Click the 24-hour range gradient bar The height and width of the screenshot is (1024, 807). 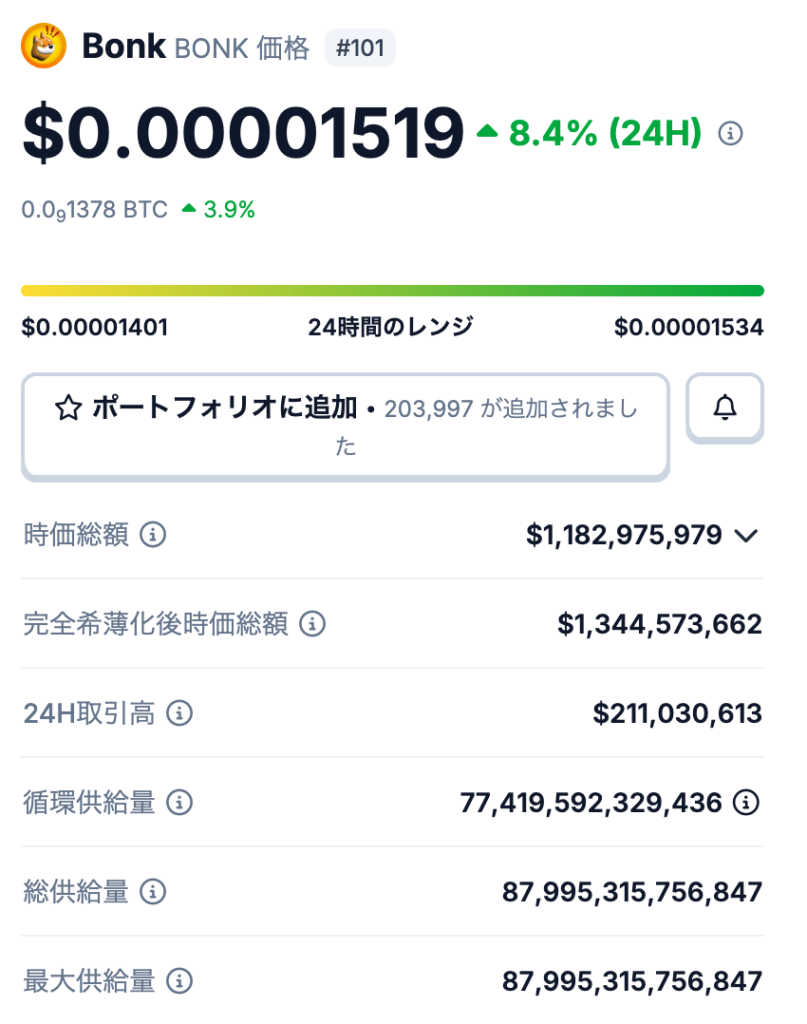tap(392, 291)
